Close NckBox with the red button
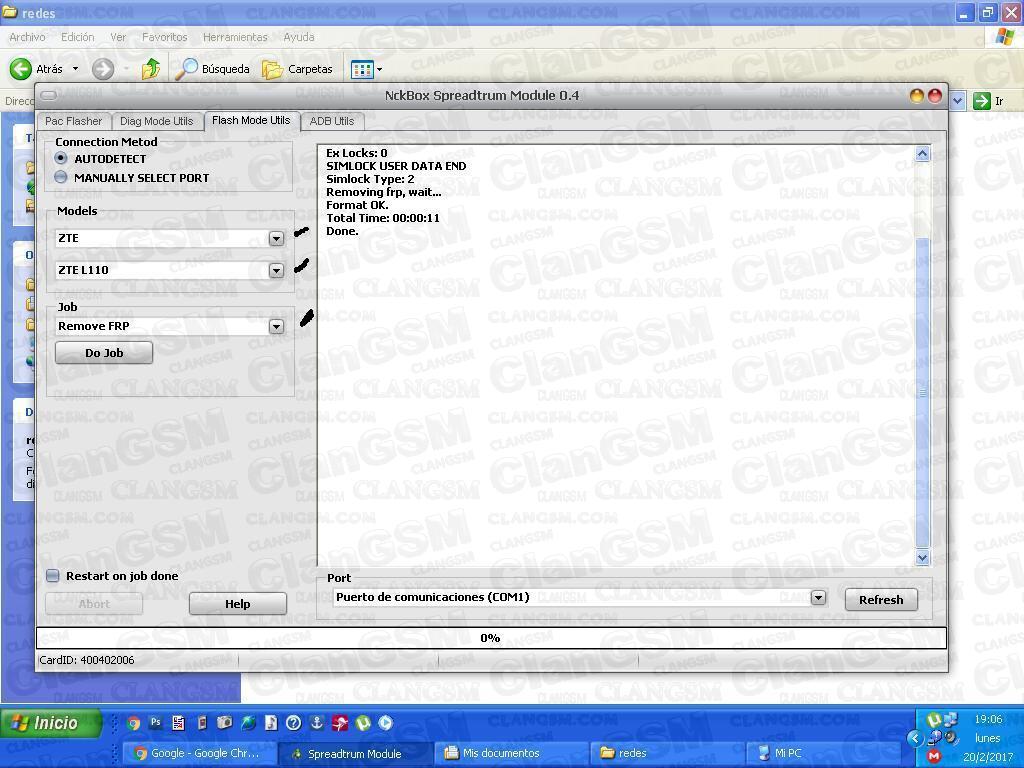 935,96
